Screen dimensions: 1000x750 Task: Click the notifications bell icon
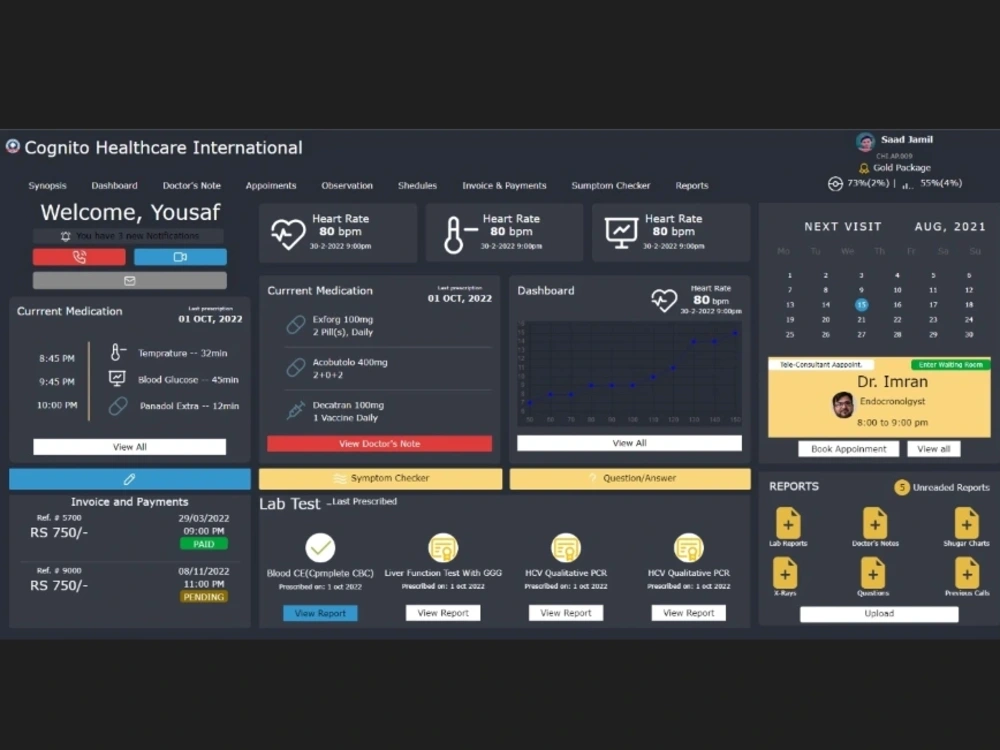coord(65,237)
